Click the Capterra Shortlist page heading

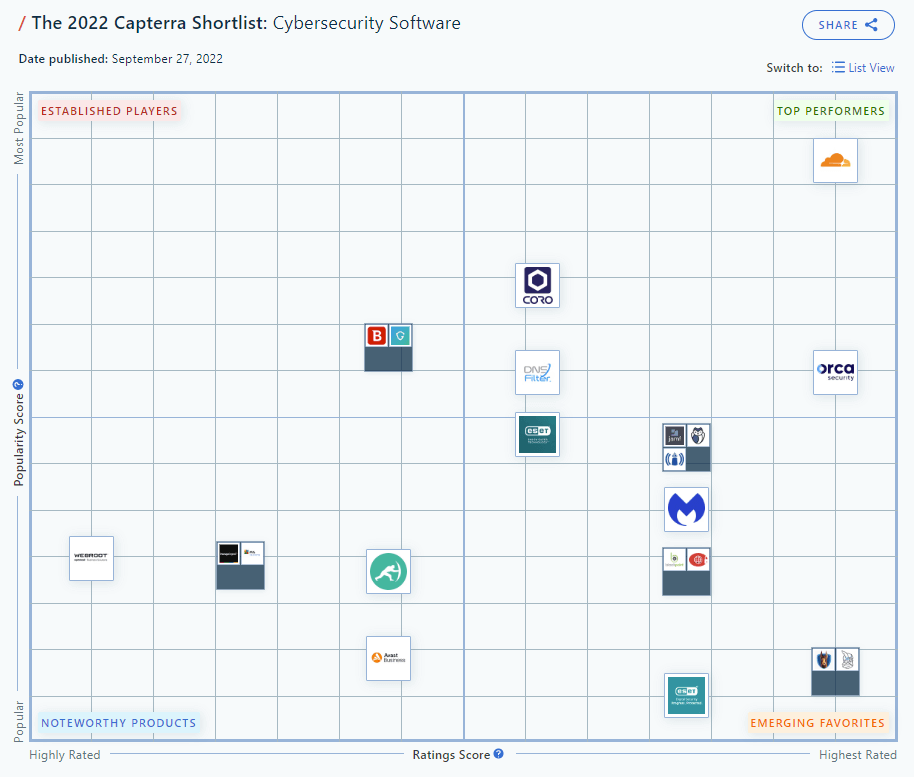tap(245, 23)
